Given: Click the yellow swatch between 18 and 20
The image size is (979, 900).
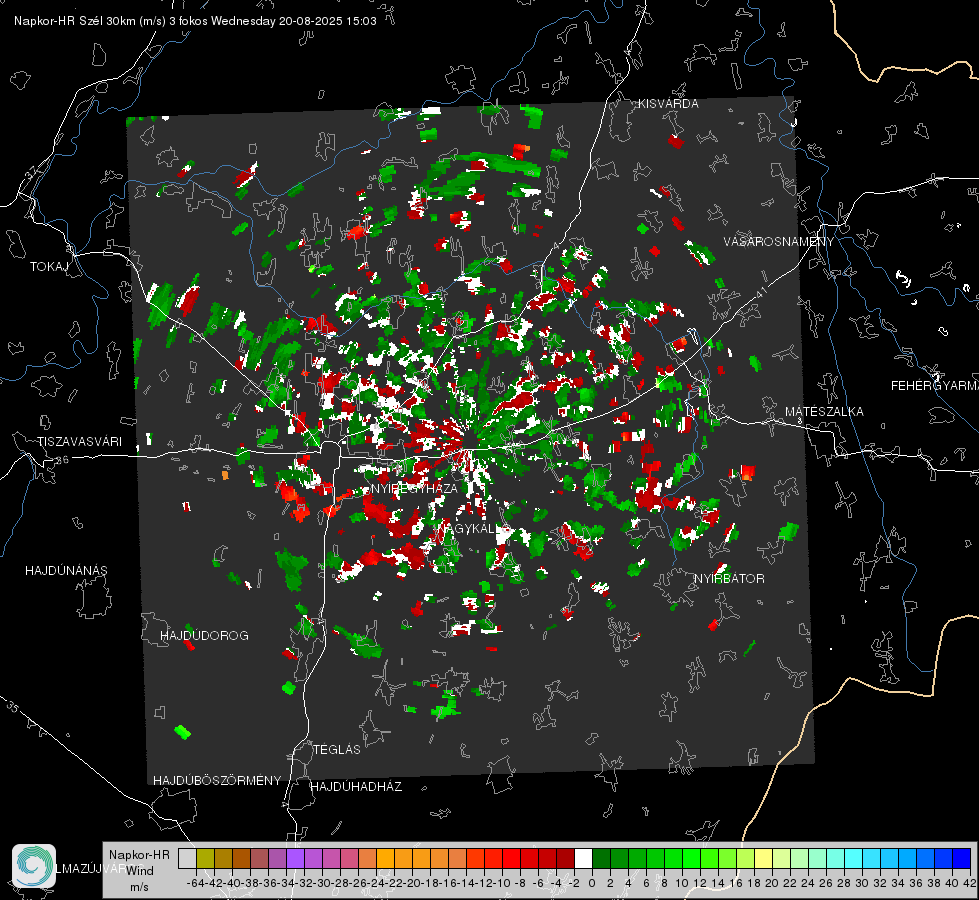Looking at the screenshot, I should tap(763, 858).
